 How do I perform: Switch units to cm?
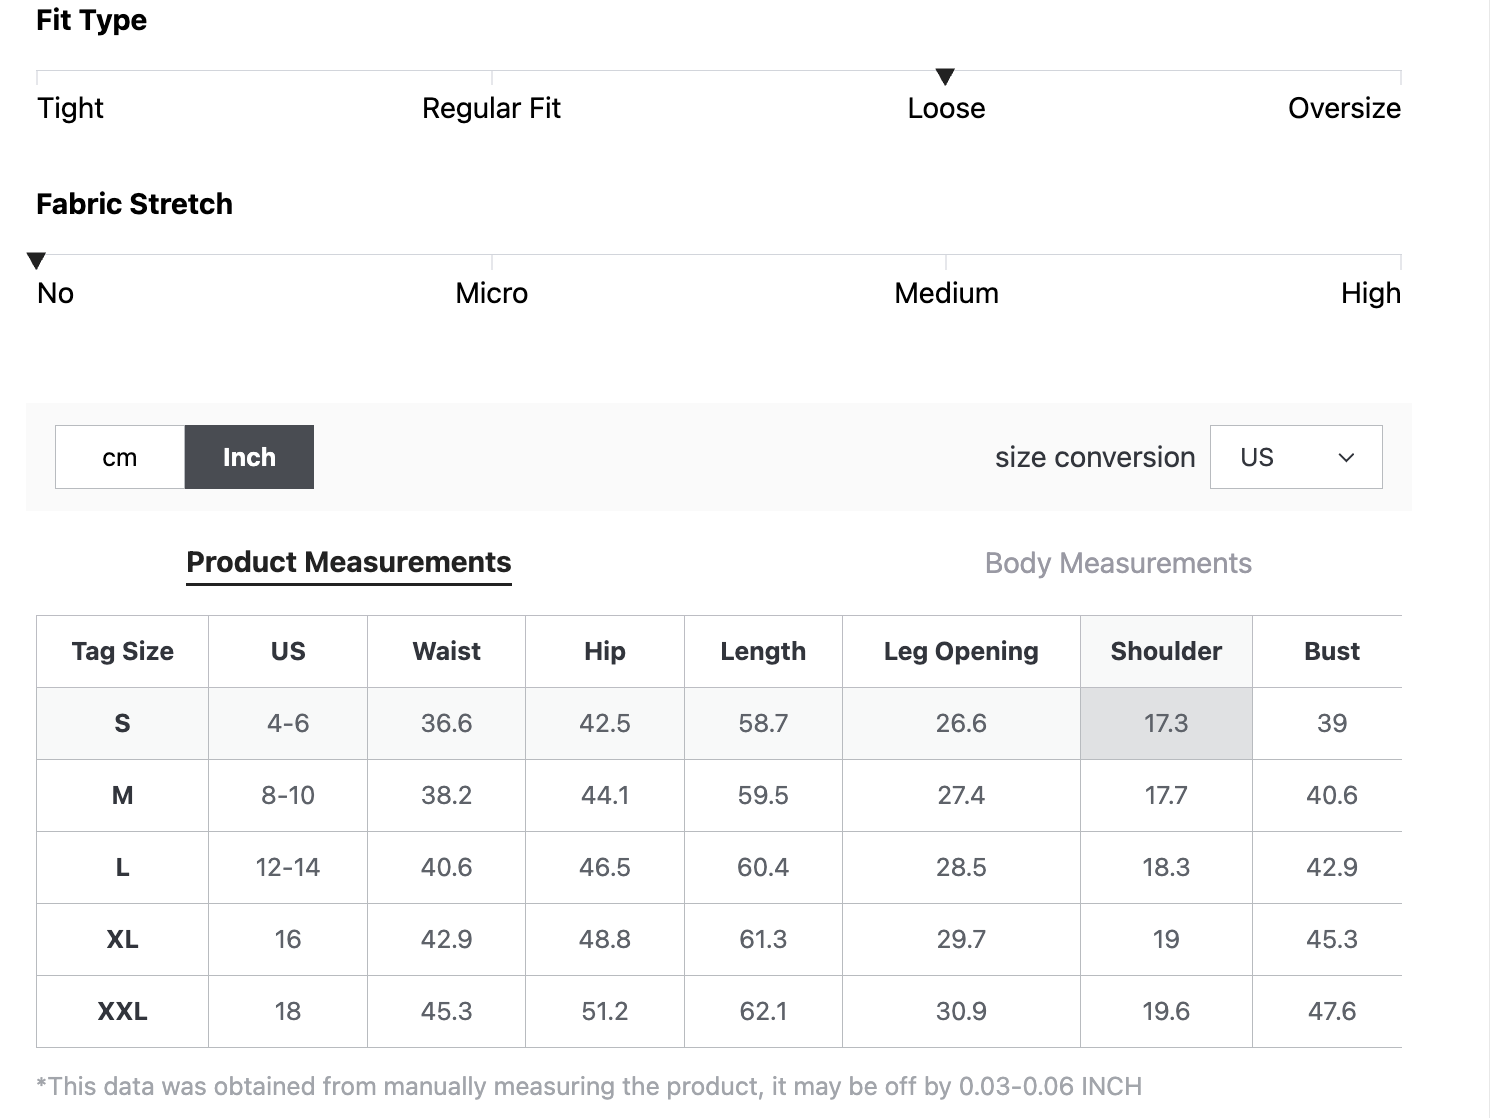click(x=120, y=457)
